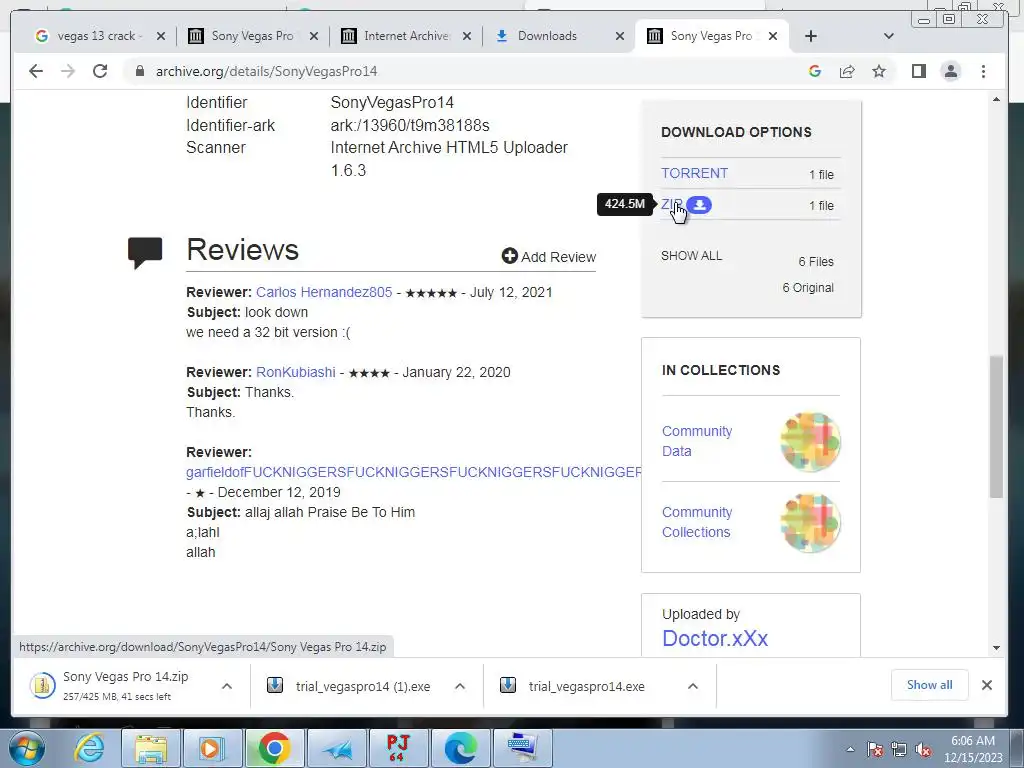Click the SonyVegasPro14 identifier text
Viewport: 1024px width, 768px height.
click(392, 103)
